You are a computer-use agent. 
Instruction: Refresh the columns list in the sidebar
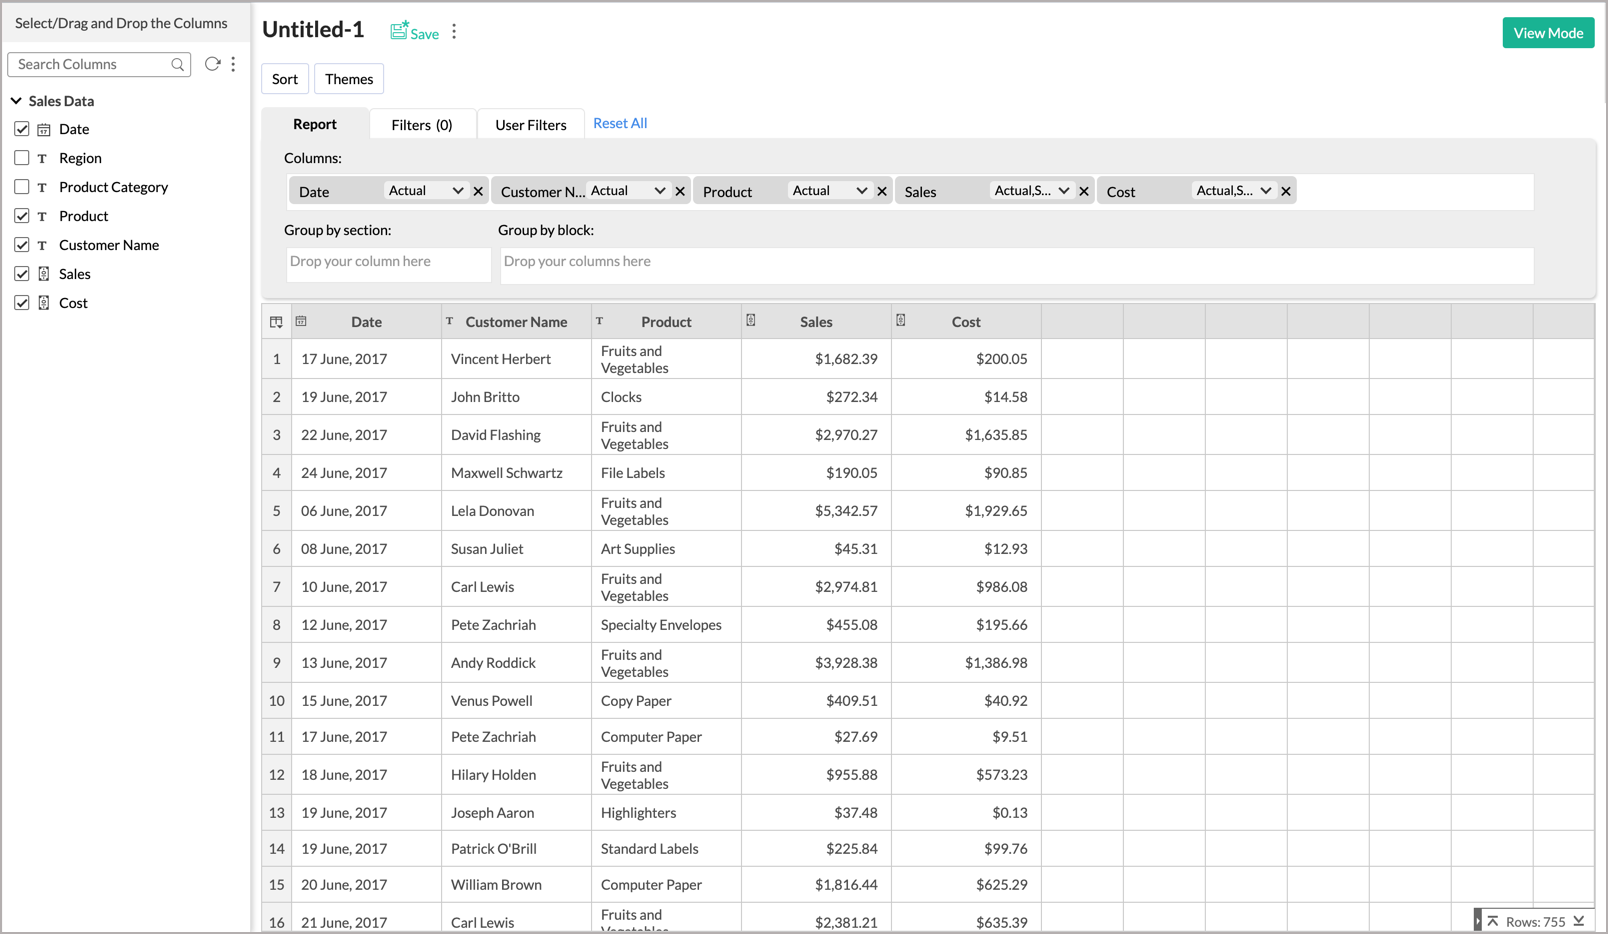pyautogui.click(x=212, y=63)
